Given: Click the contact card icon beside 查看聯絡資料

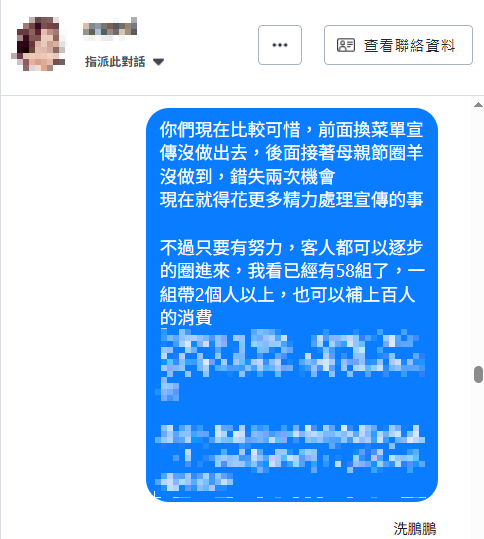Looking at the screenshot, I should (x=345, y=45).
